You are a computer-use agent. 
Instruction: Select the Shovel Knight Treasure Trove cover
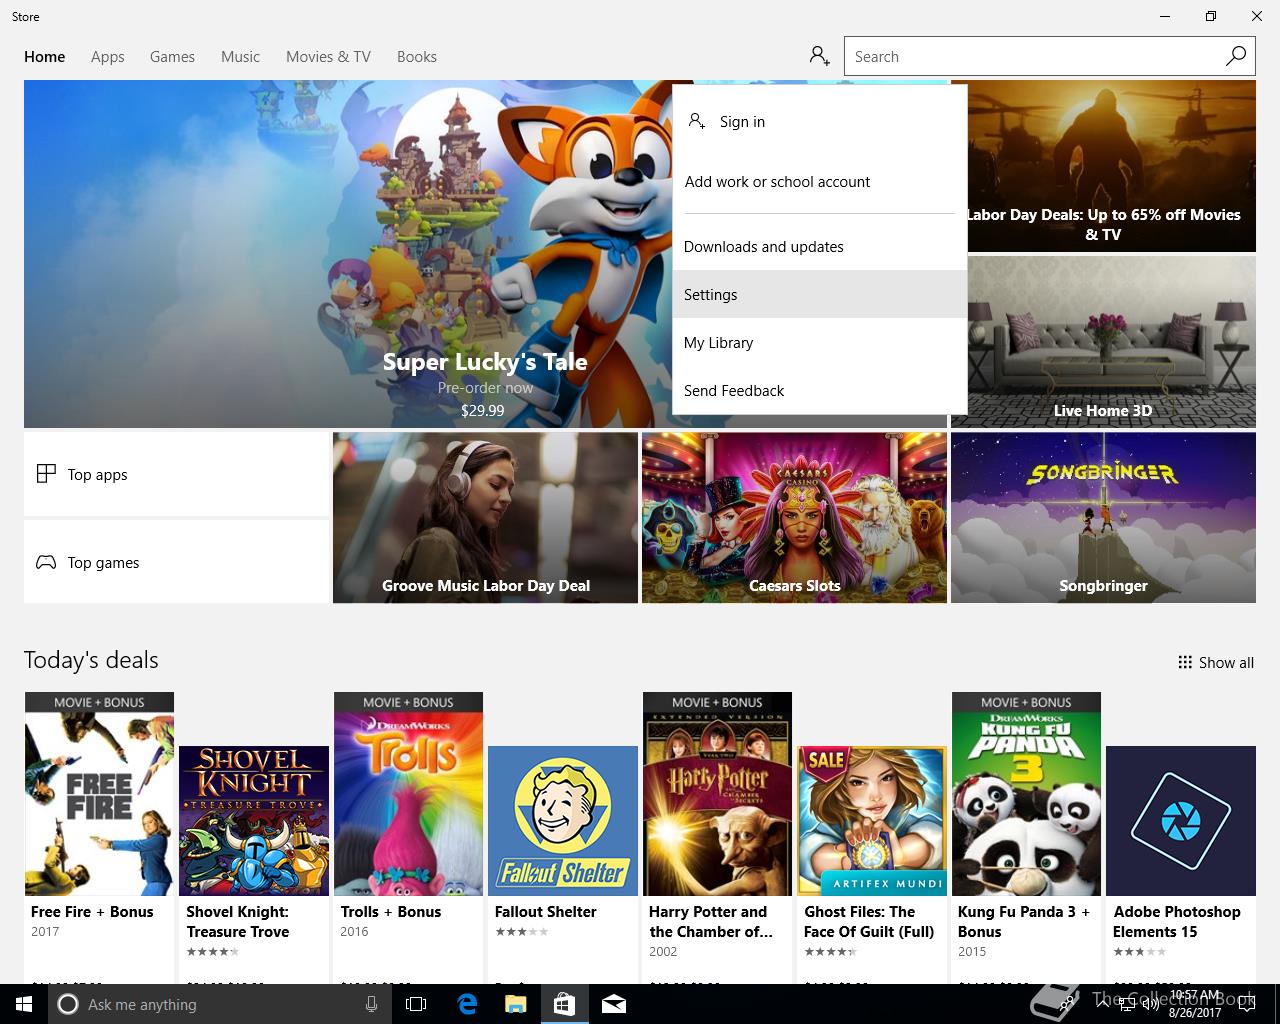[254, 821]
